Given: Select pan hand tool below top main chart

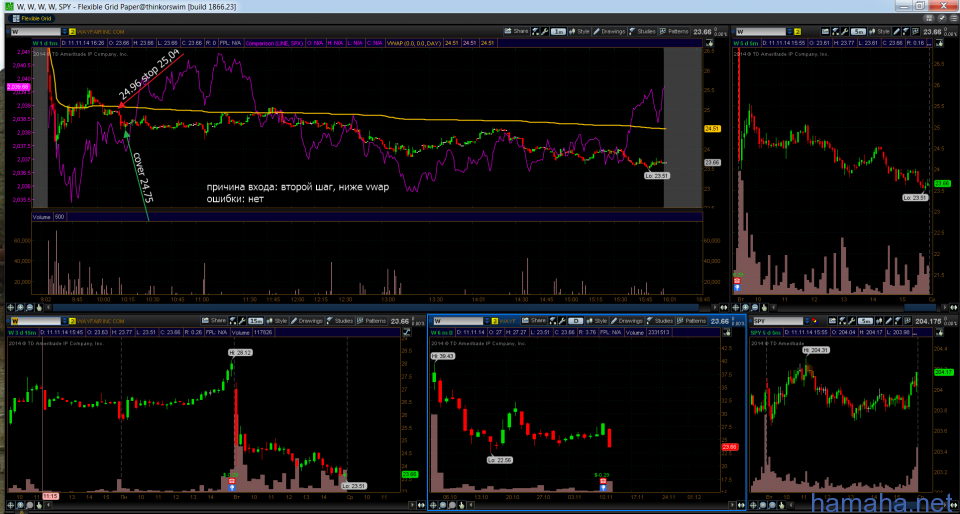Looking at the screenshot, I should (39, 307).
